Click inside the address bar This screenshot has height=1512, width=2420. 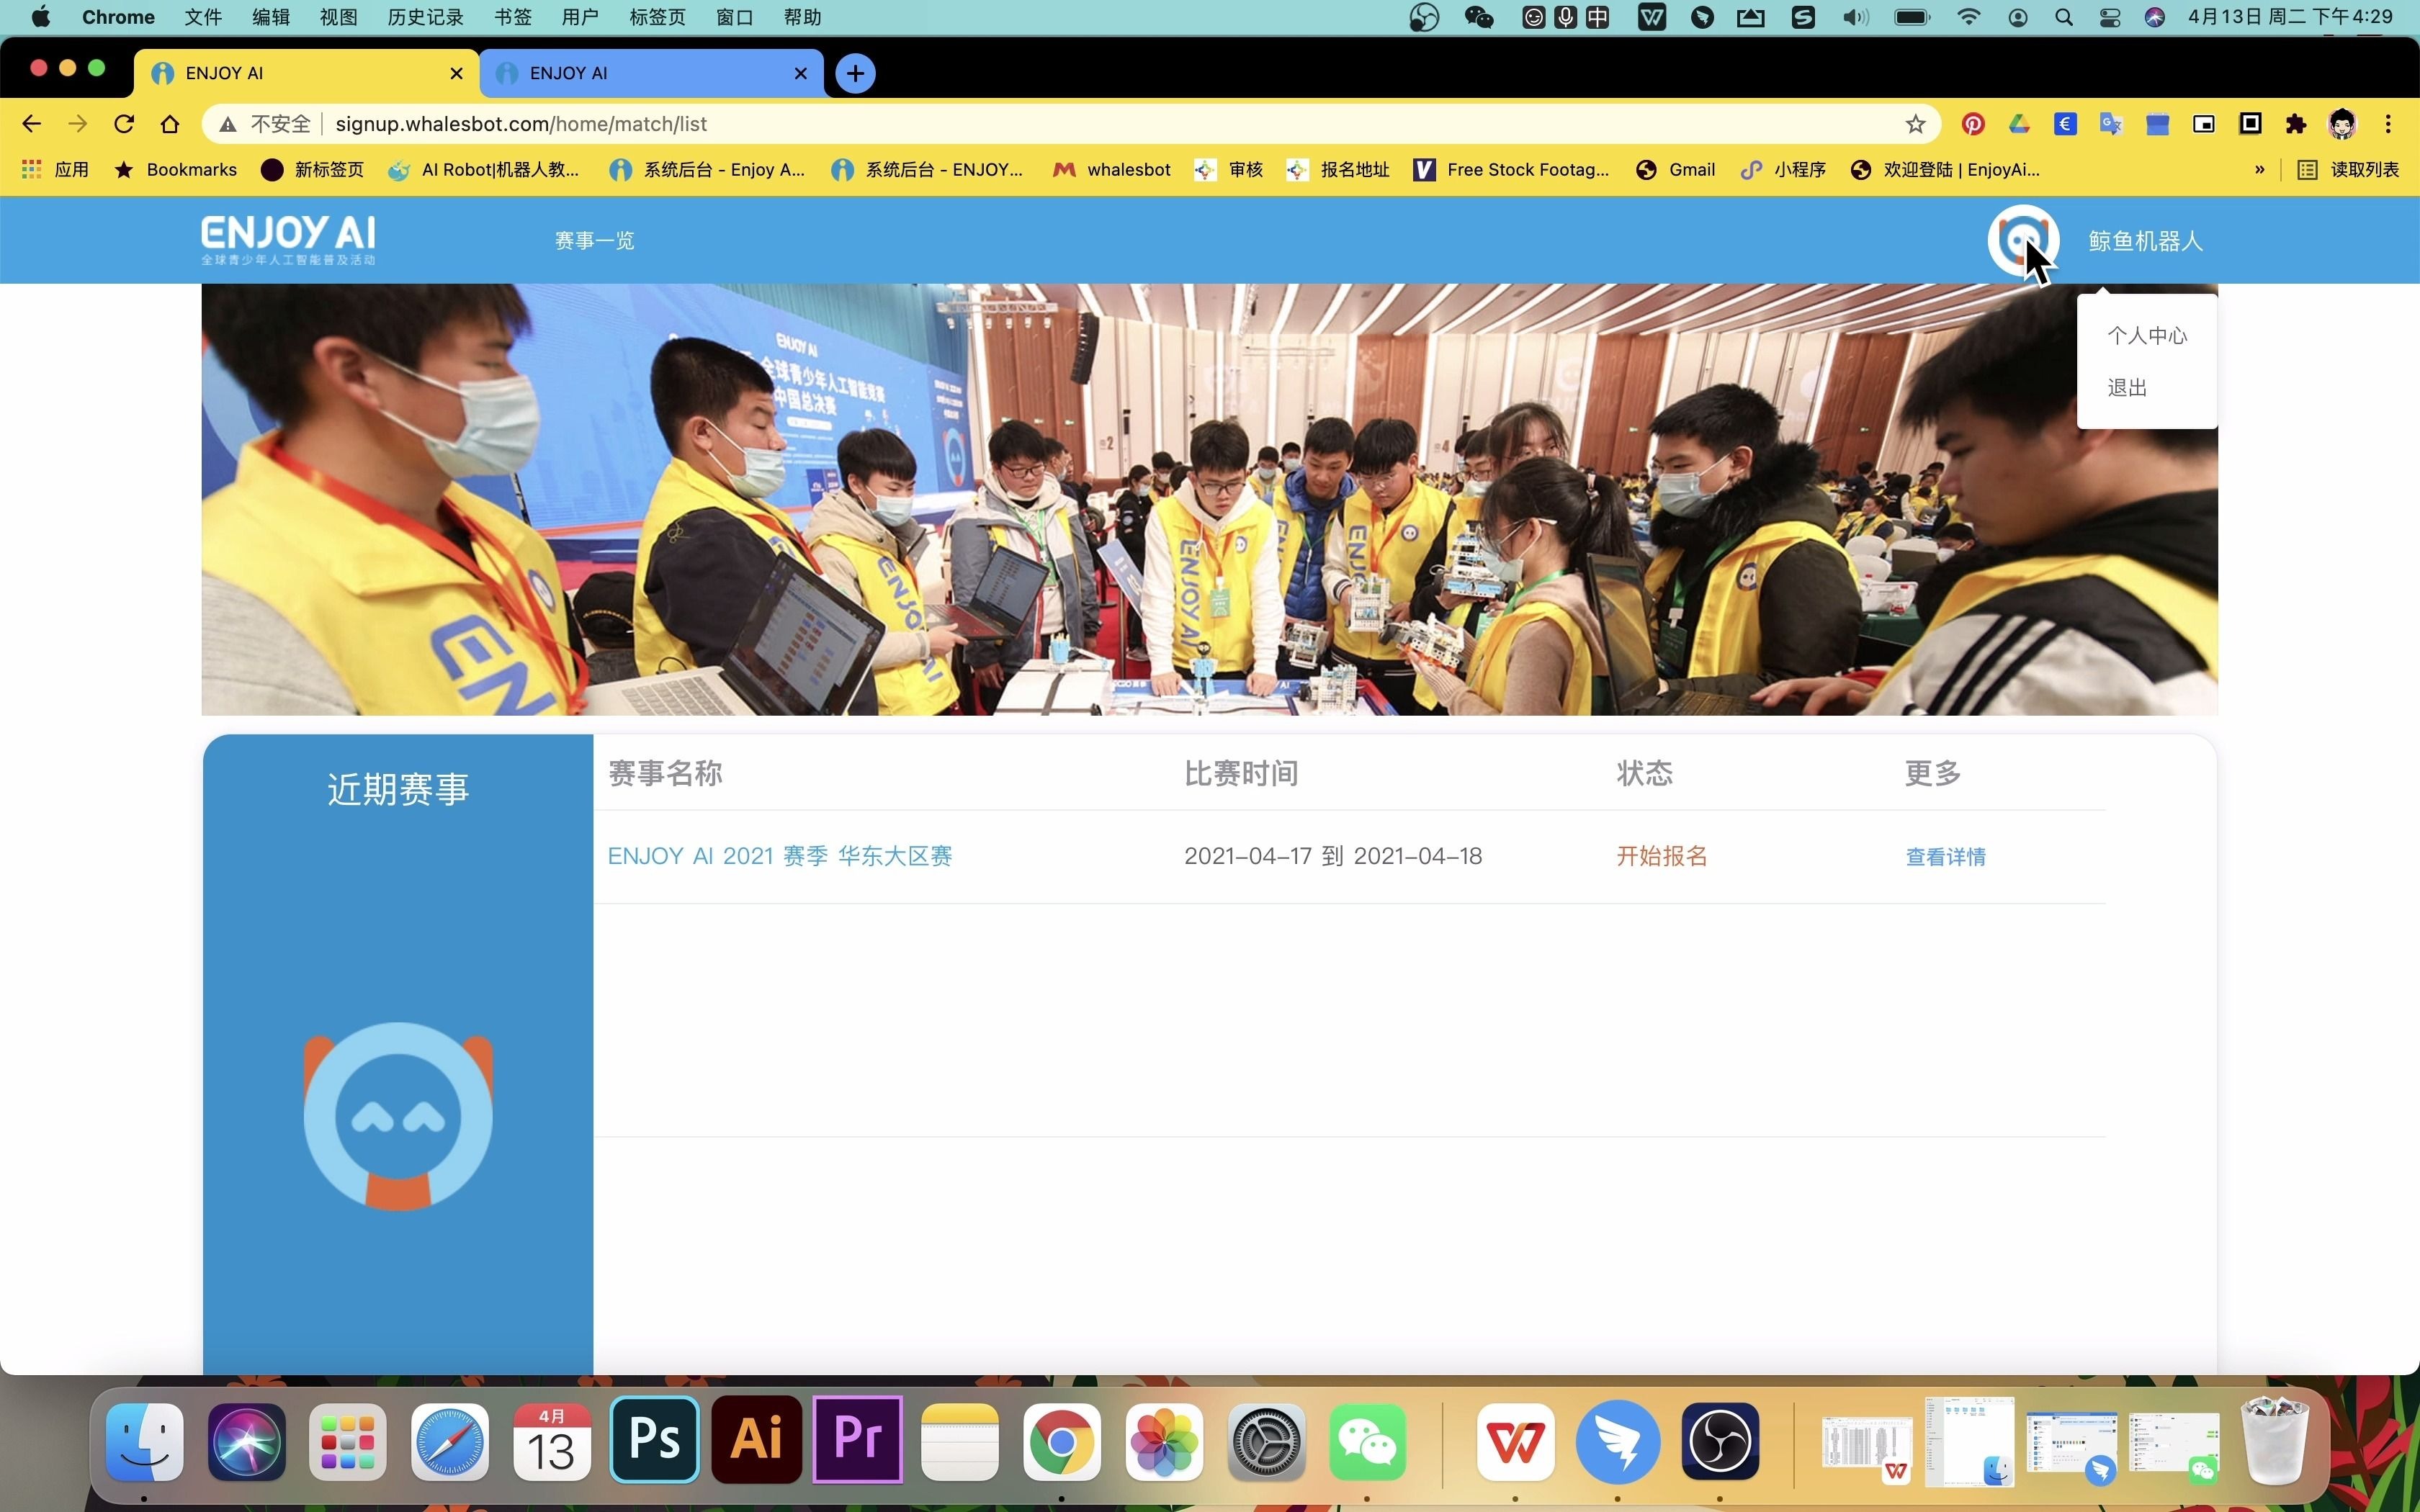[x=700, y=123]
